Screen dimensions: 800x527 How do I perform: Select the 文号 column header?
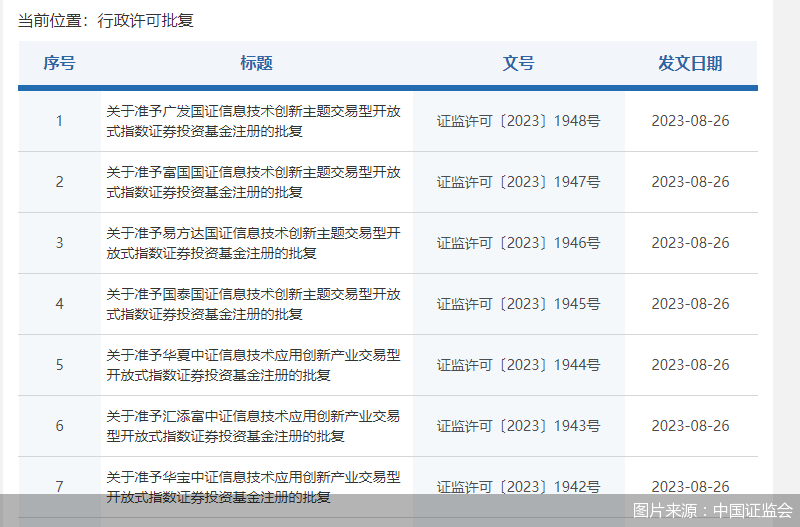pyautogui.click(x=518, y=63)
